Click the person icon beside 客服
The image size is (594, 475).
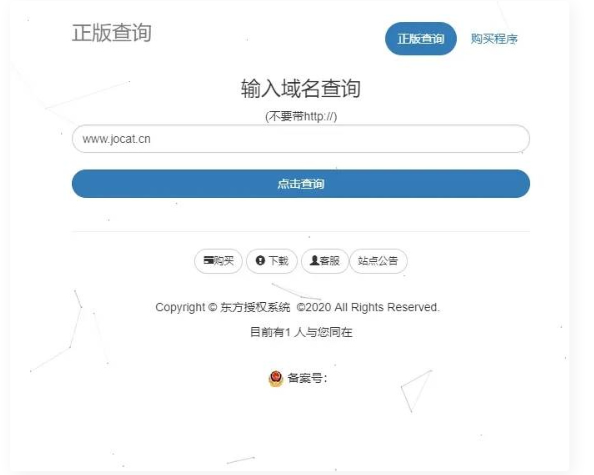click(314, 261)
